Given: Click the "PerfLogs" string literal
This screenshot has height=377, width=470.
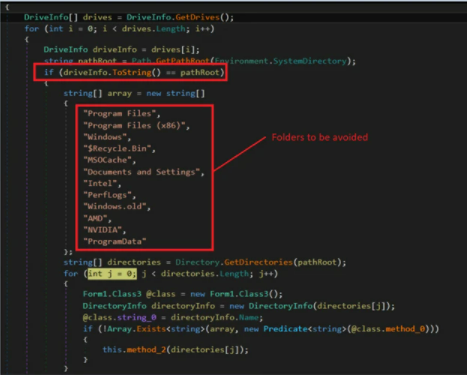Looking at the screenshot, I should [x=107, y=195].
